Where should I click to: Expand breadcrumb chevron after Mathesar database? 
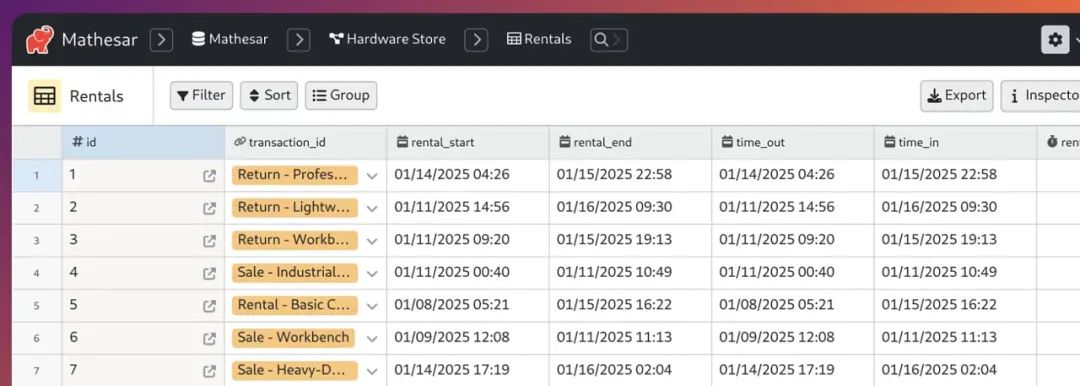point(299,39)
